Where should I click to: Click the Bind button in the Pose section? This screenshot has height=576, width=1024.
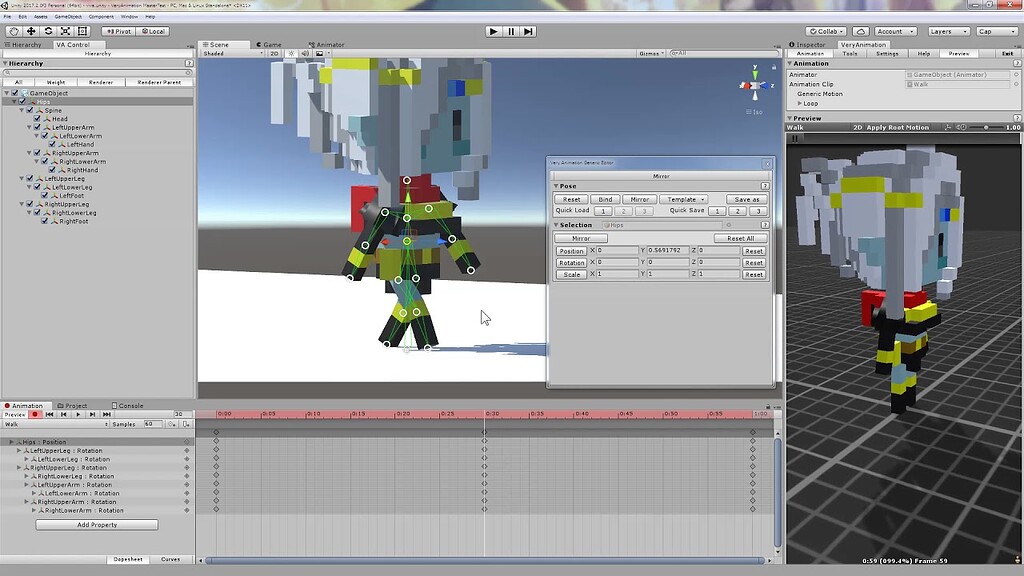pos(605,199)
